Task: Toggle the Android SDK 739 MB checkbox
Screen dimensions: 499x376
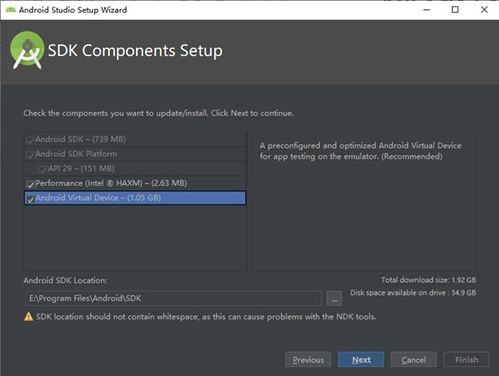Action: click(x=30, y=140)
